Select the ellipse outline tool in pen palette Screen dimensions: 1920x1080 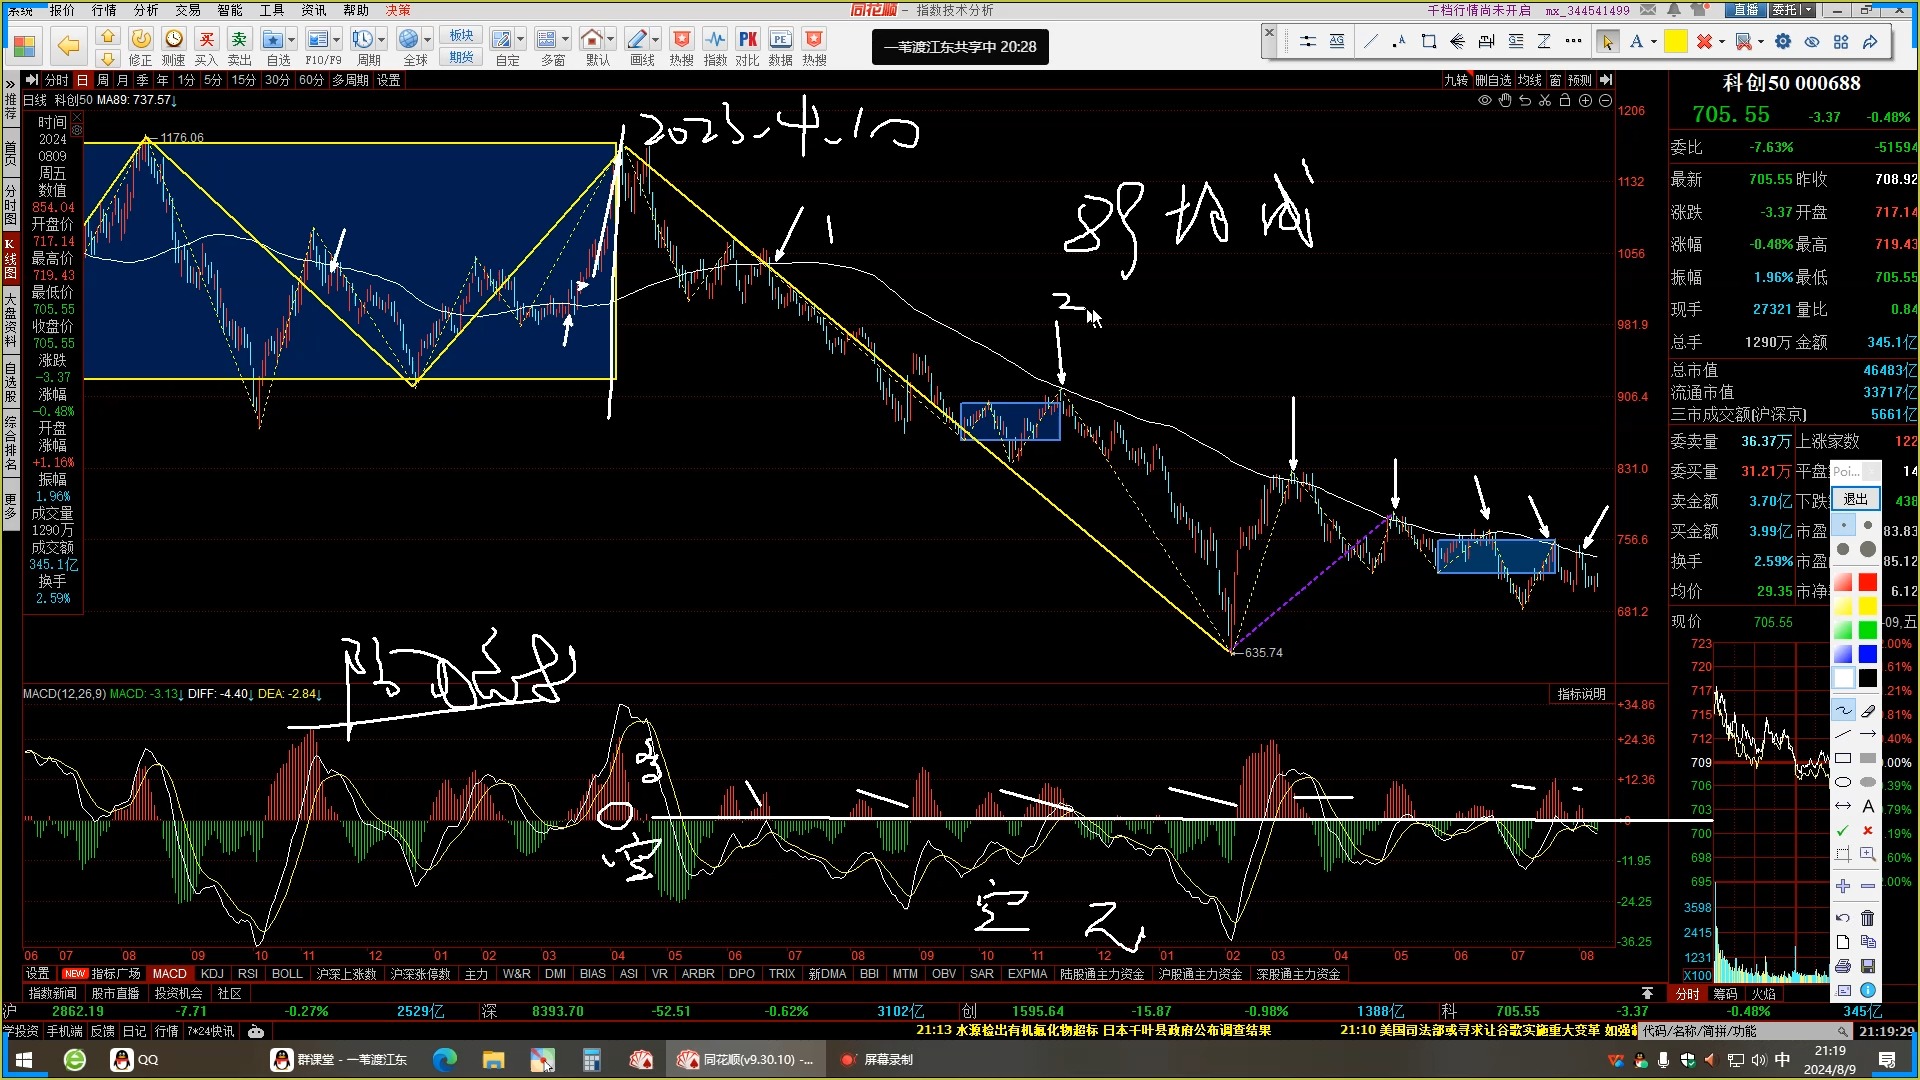click(x=1843, y=782)
